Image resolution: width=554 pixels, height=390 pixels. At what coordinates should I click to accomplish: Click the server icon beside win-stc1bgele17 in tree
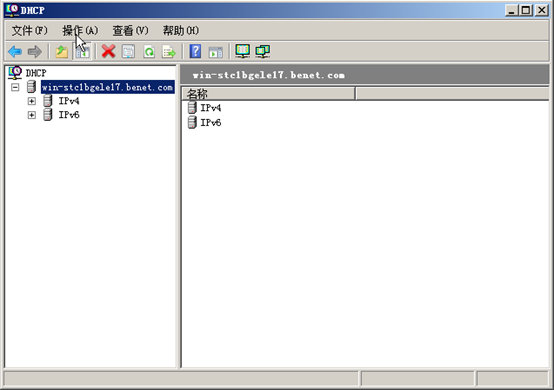click(x=31, y=87)
